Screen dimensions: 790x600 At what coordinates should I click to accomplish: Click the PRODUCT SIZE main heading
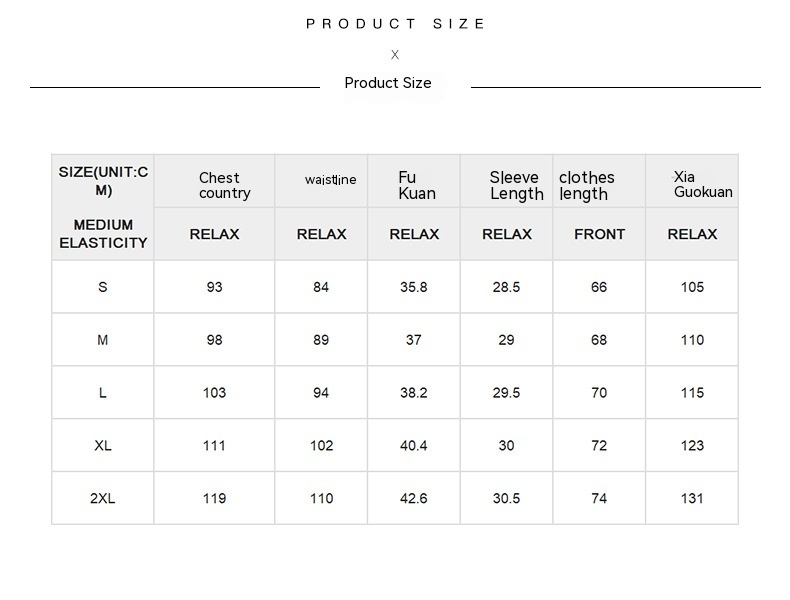396,24
